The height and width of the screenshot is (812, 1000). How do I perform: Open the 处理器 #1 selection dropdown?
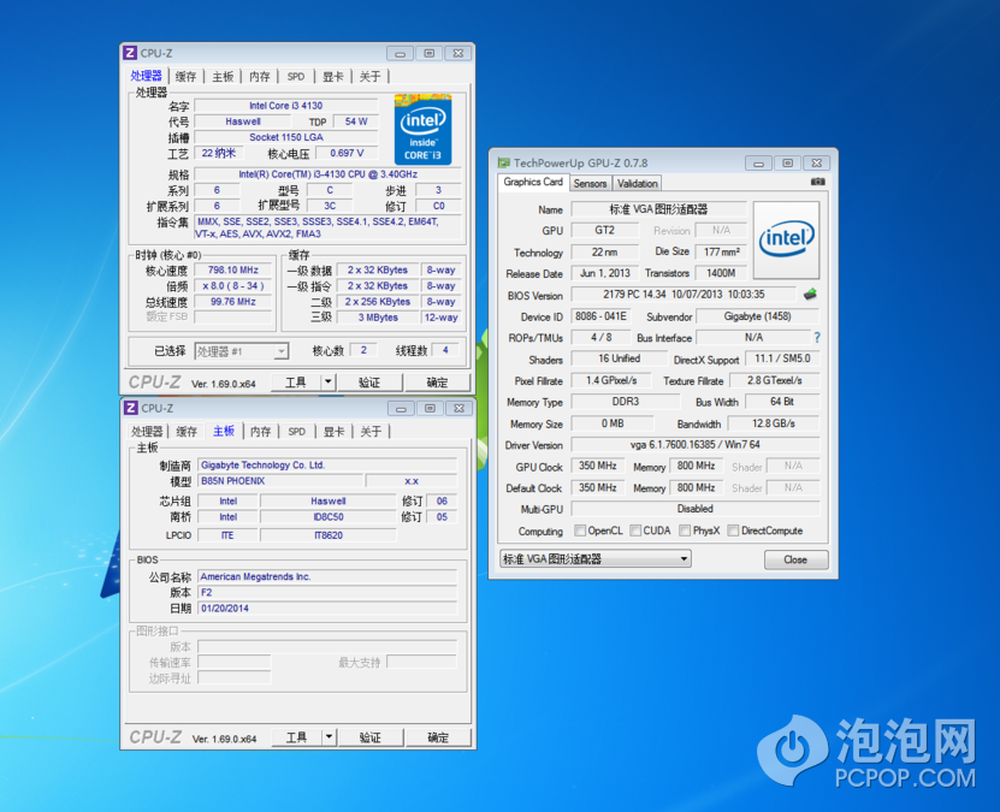pyautogui.click(x=242, y=351)
